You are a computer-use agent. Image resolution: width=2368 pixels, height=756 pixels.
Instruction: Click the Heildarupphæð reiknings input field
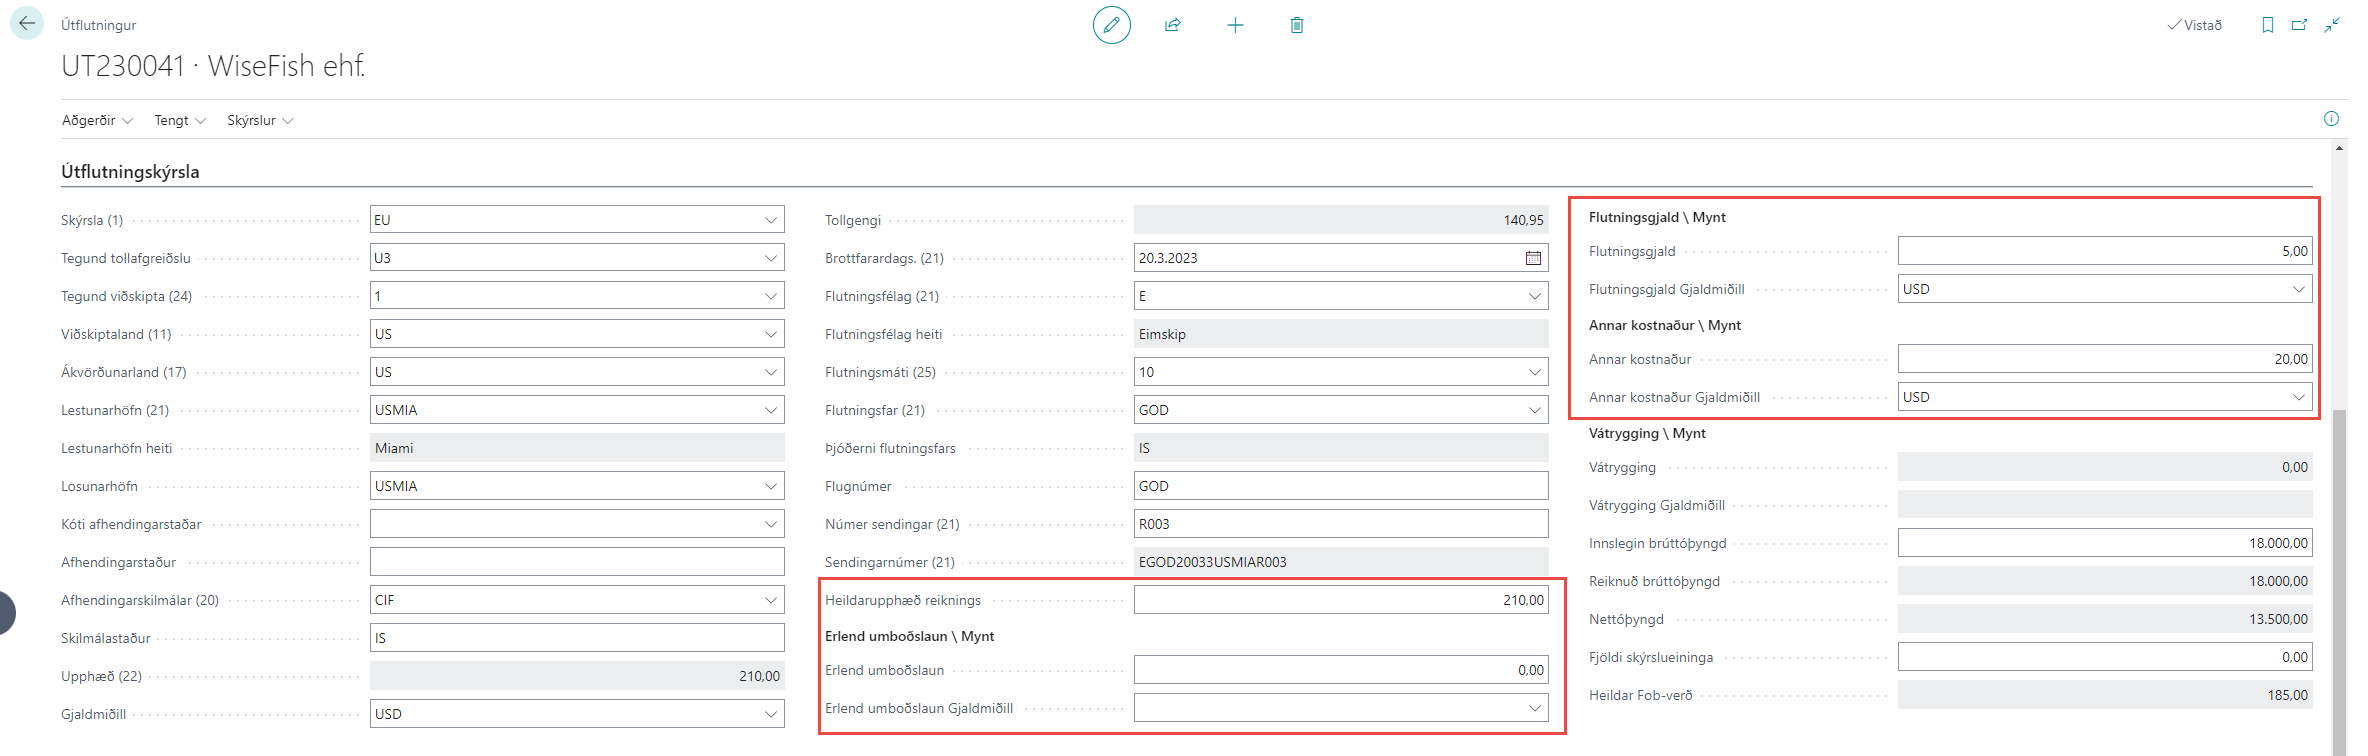tap(1340, 600)
